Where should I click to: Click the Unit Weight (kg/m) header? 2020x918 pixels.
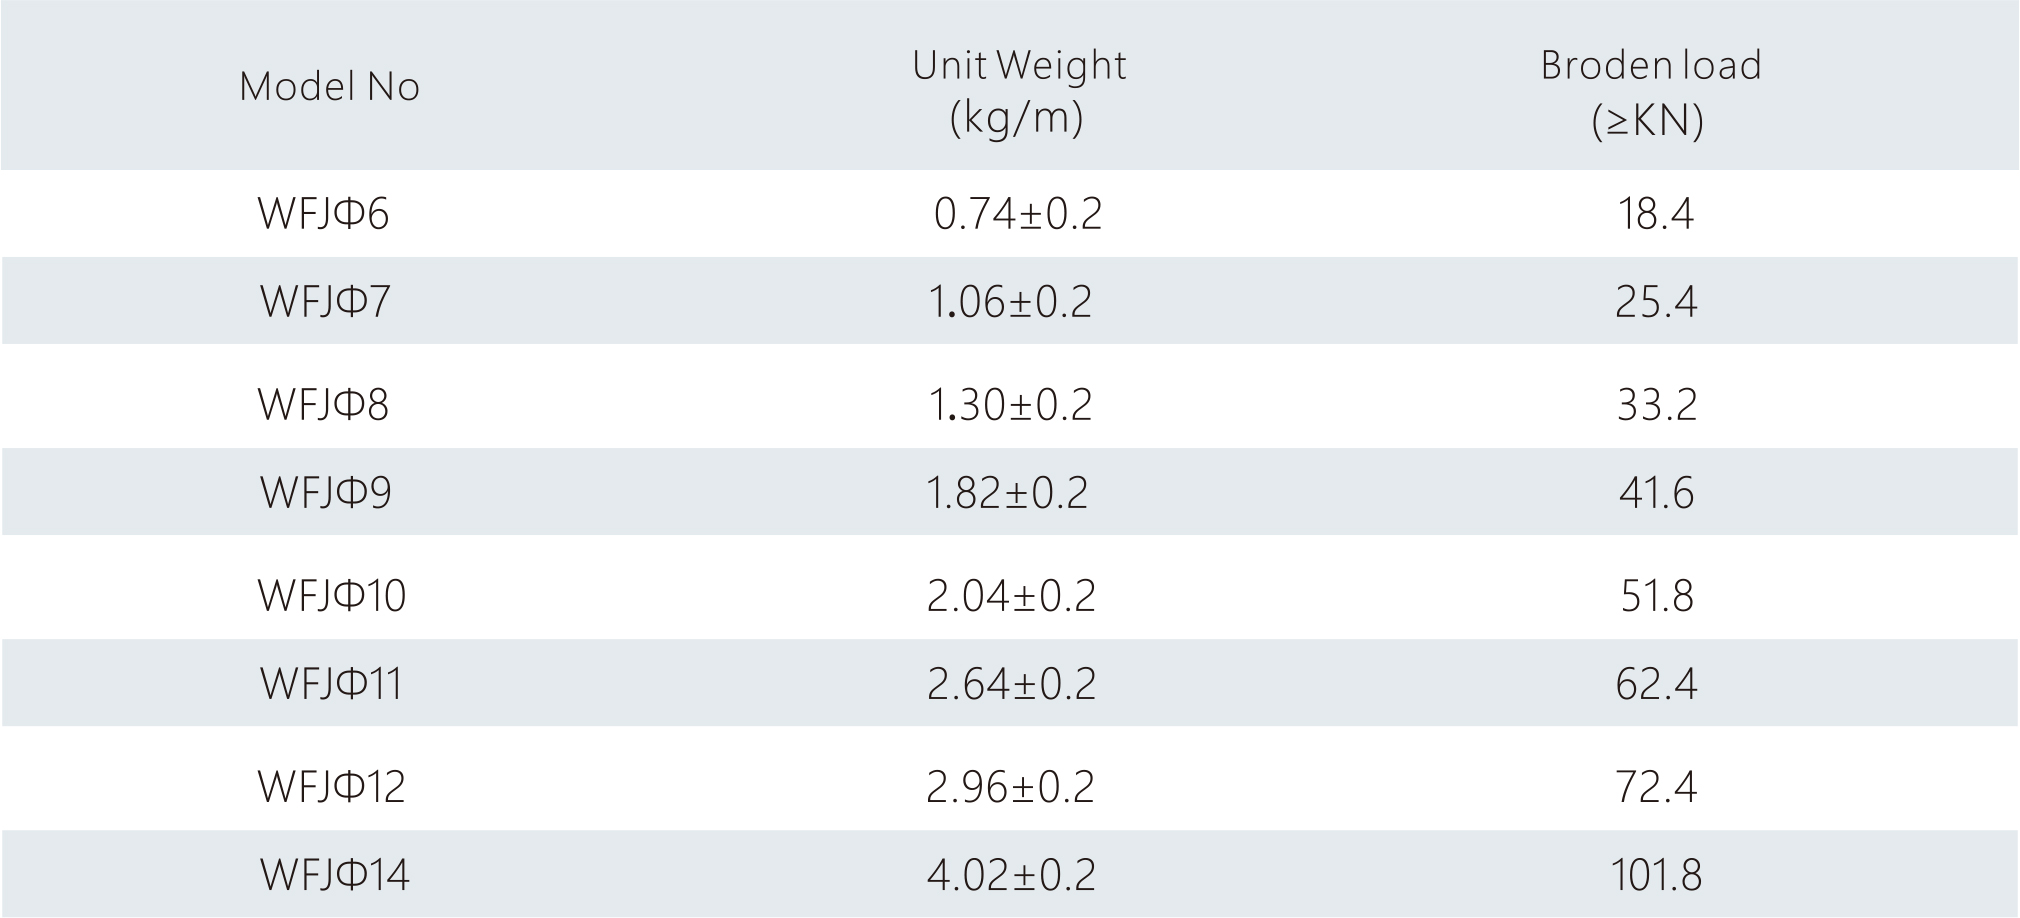[x=1018, y=91]
